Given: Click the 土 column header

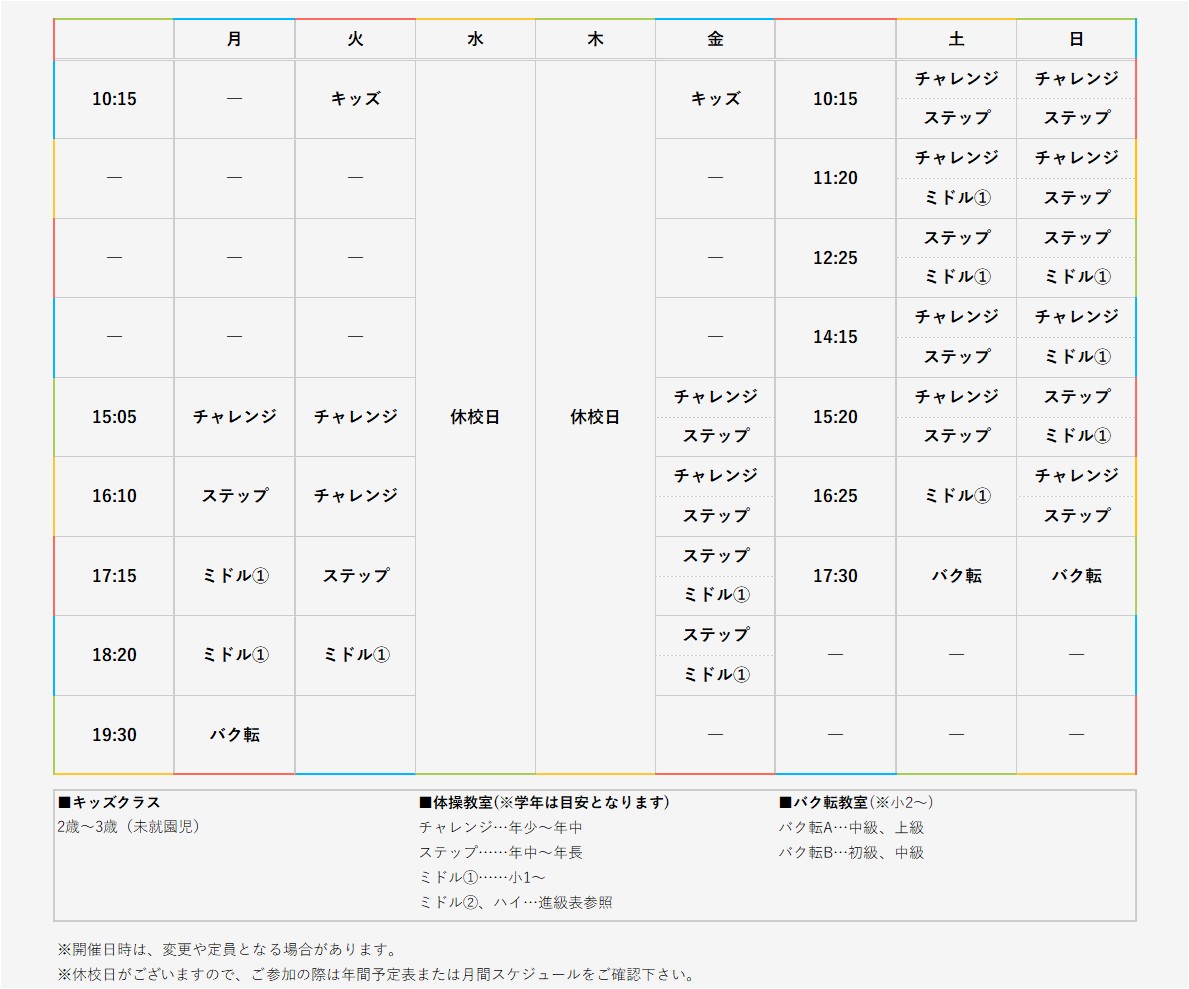Looking at the screenshot, I should [955, 39].
